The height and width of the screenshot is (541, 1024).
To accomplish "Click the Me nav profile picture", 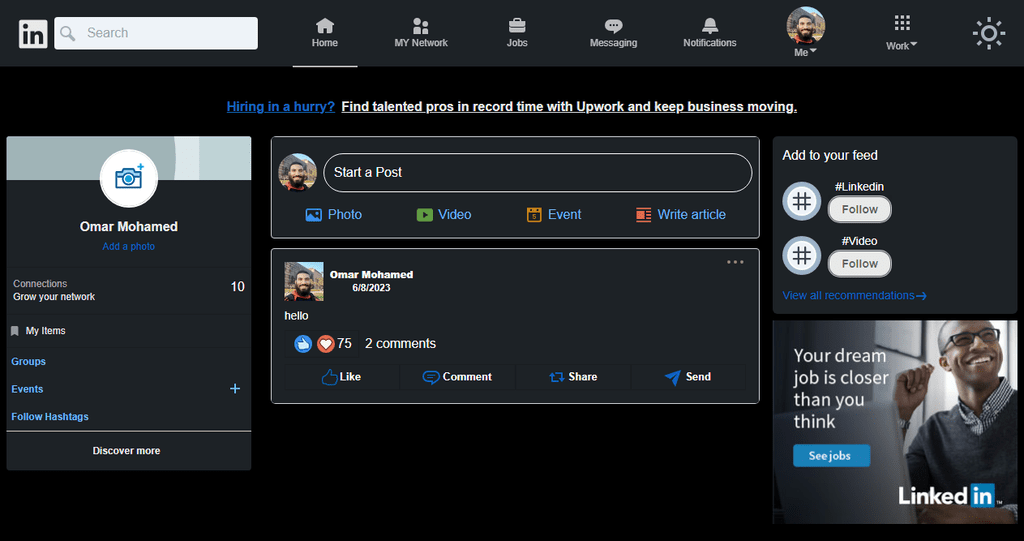I will pyautogui.click(x=805, y=26).
